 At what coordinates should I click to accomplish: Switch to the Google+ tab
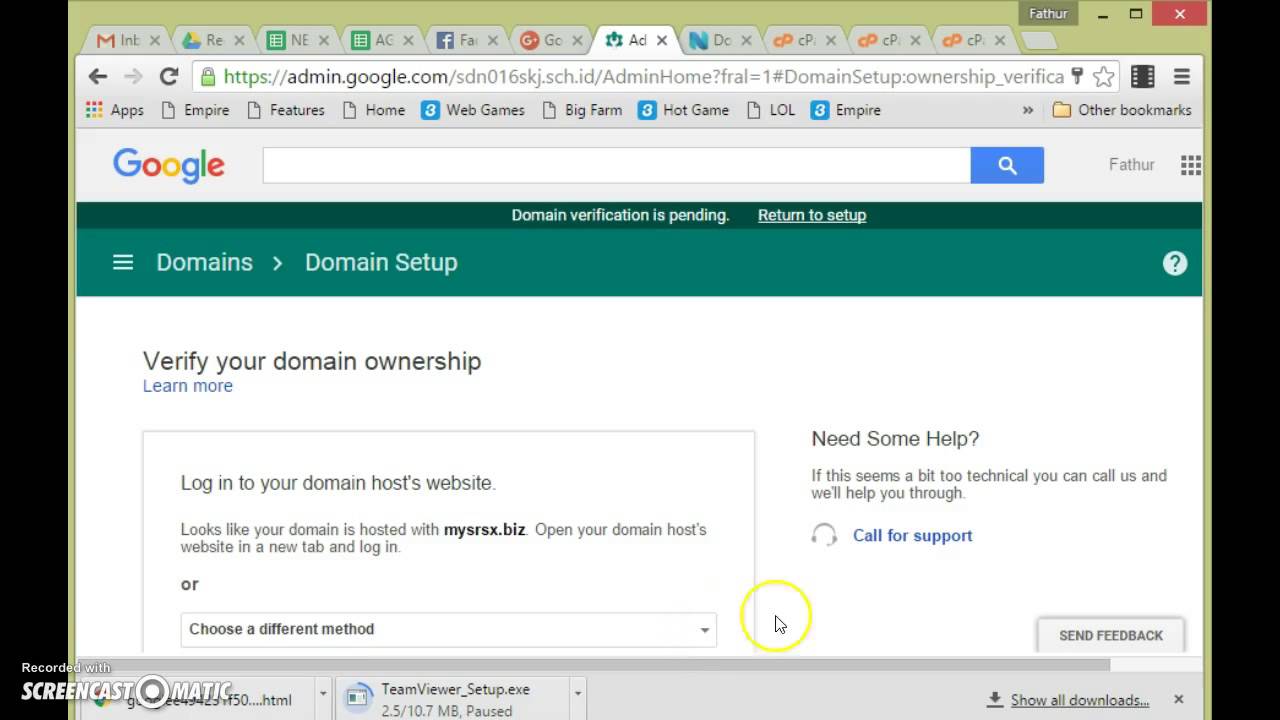549,41
